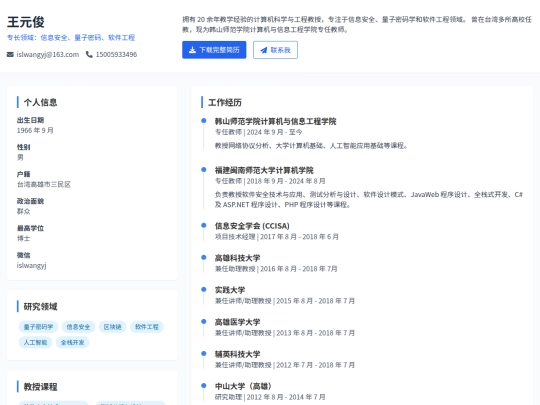Click the name heading 王元俊

click(26, 22)
